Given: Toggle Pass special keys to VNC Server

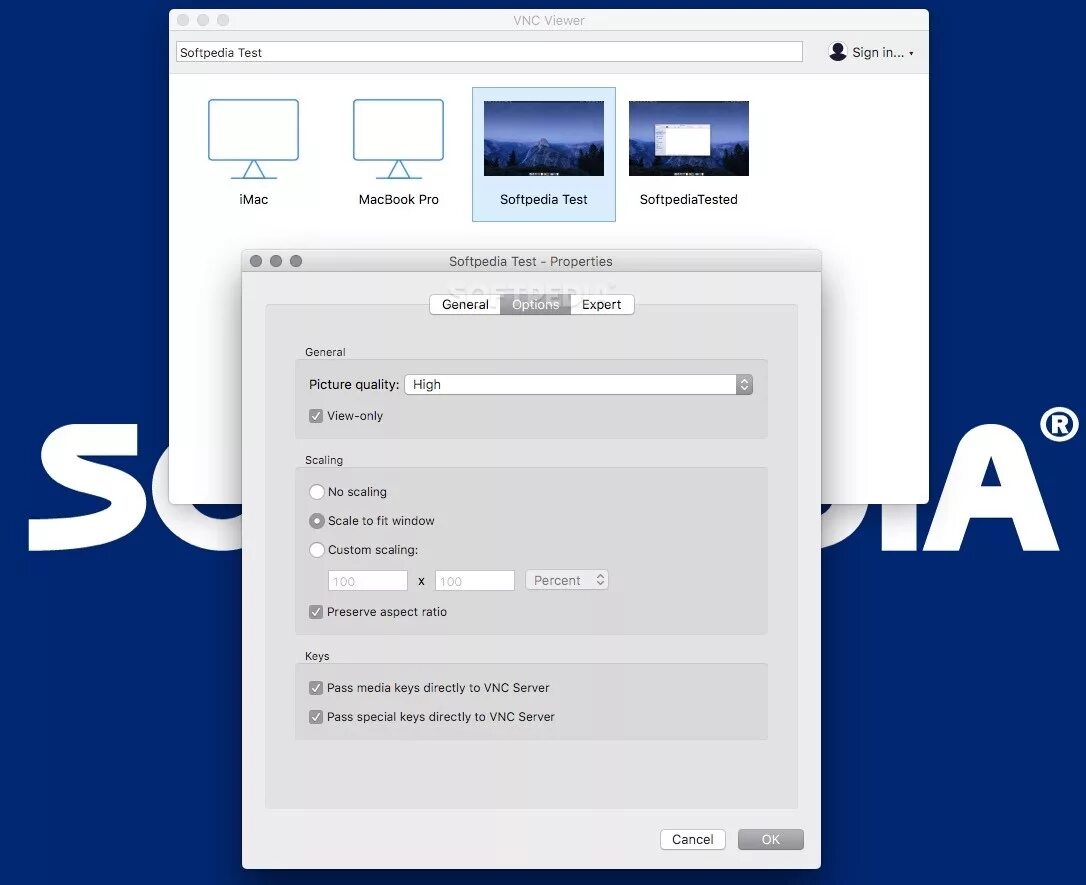Looking at the screenshot, I should coord(316,717).
